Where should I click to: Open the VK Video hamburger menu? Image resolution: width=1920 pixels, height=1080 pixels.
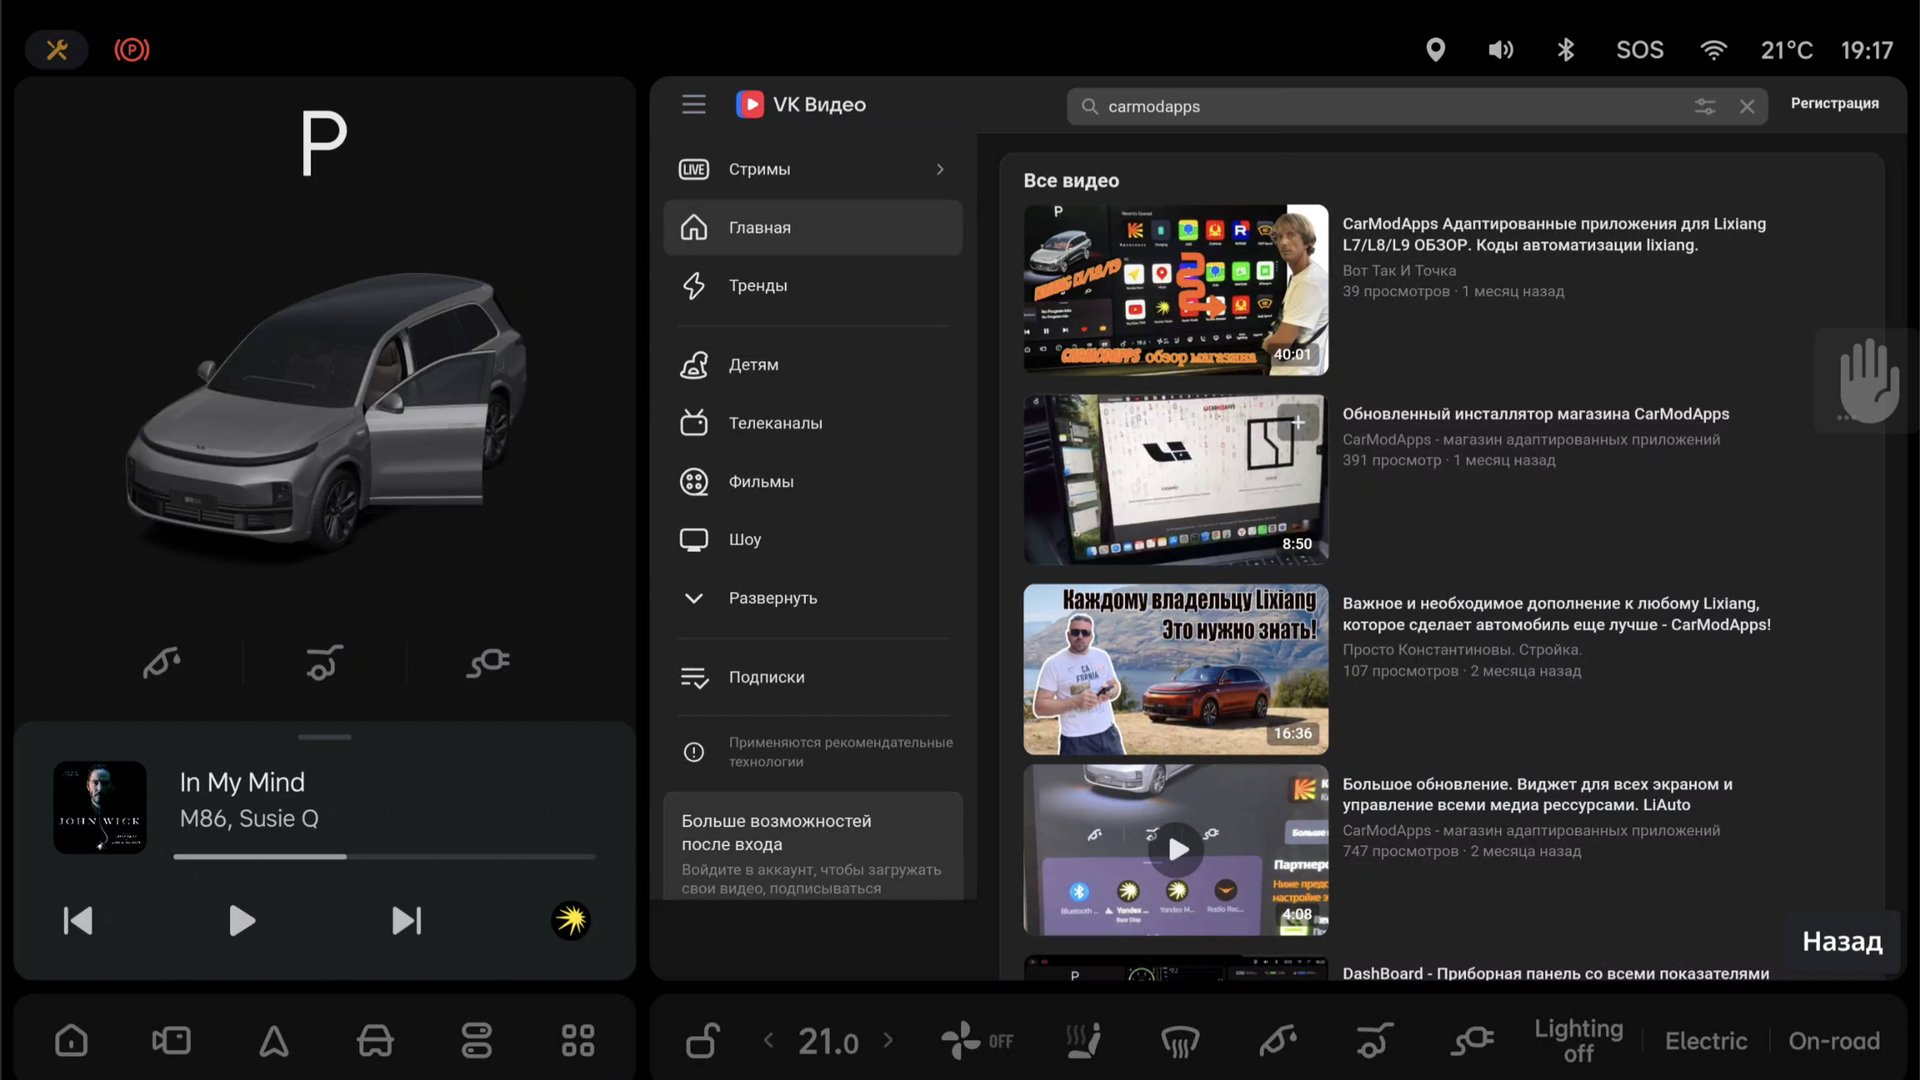[x=693, y=104]
